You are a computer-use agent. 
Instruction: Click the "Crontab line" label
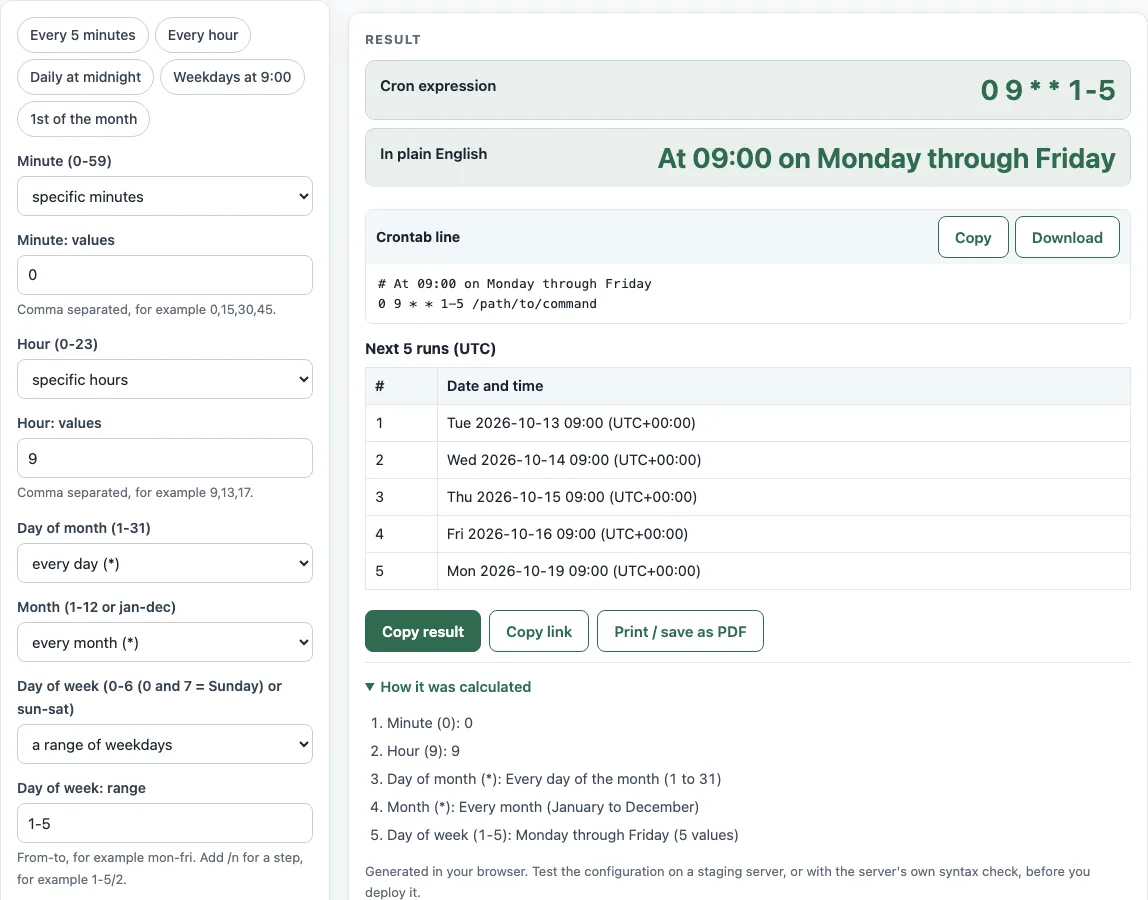418,237
